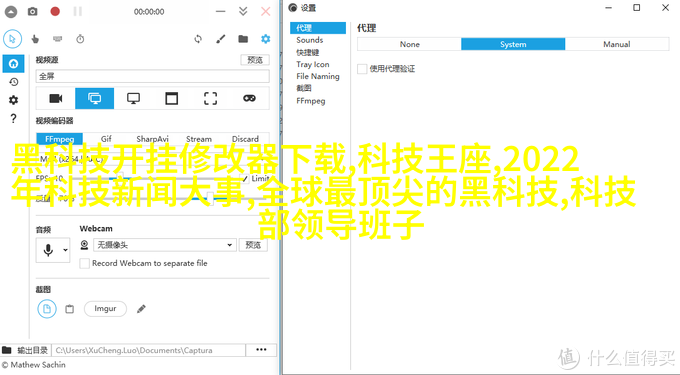The height and width of the screenshot is (375, 680).
Task: Toggle the Imgur upload option
Action: (x=105, y=309)
